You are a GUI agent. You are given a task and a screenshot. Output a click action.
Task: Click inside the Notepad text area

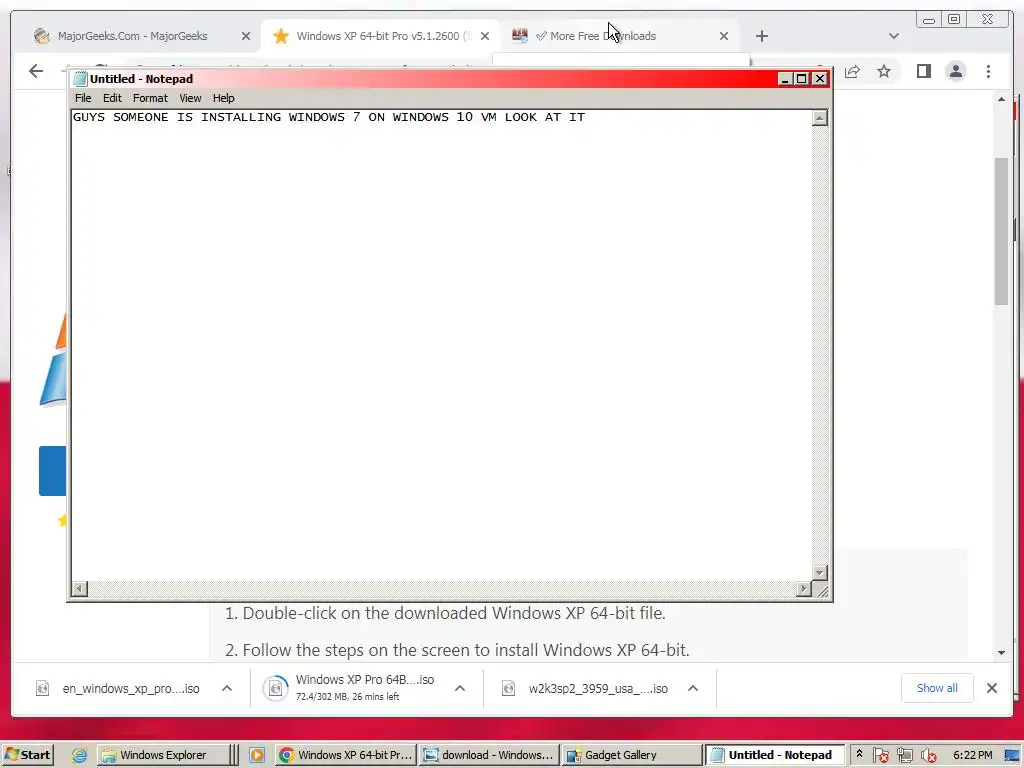[441, 345]
